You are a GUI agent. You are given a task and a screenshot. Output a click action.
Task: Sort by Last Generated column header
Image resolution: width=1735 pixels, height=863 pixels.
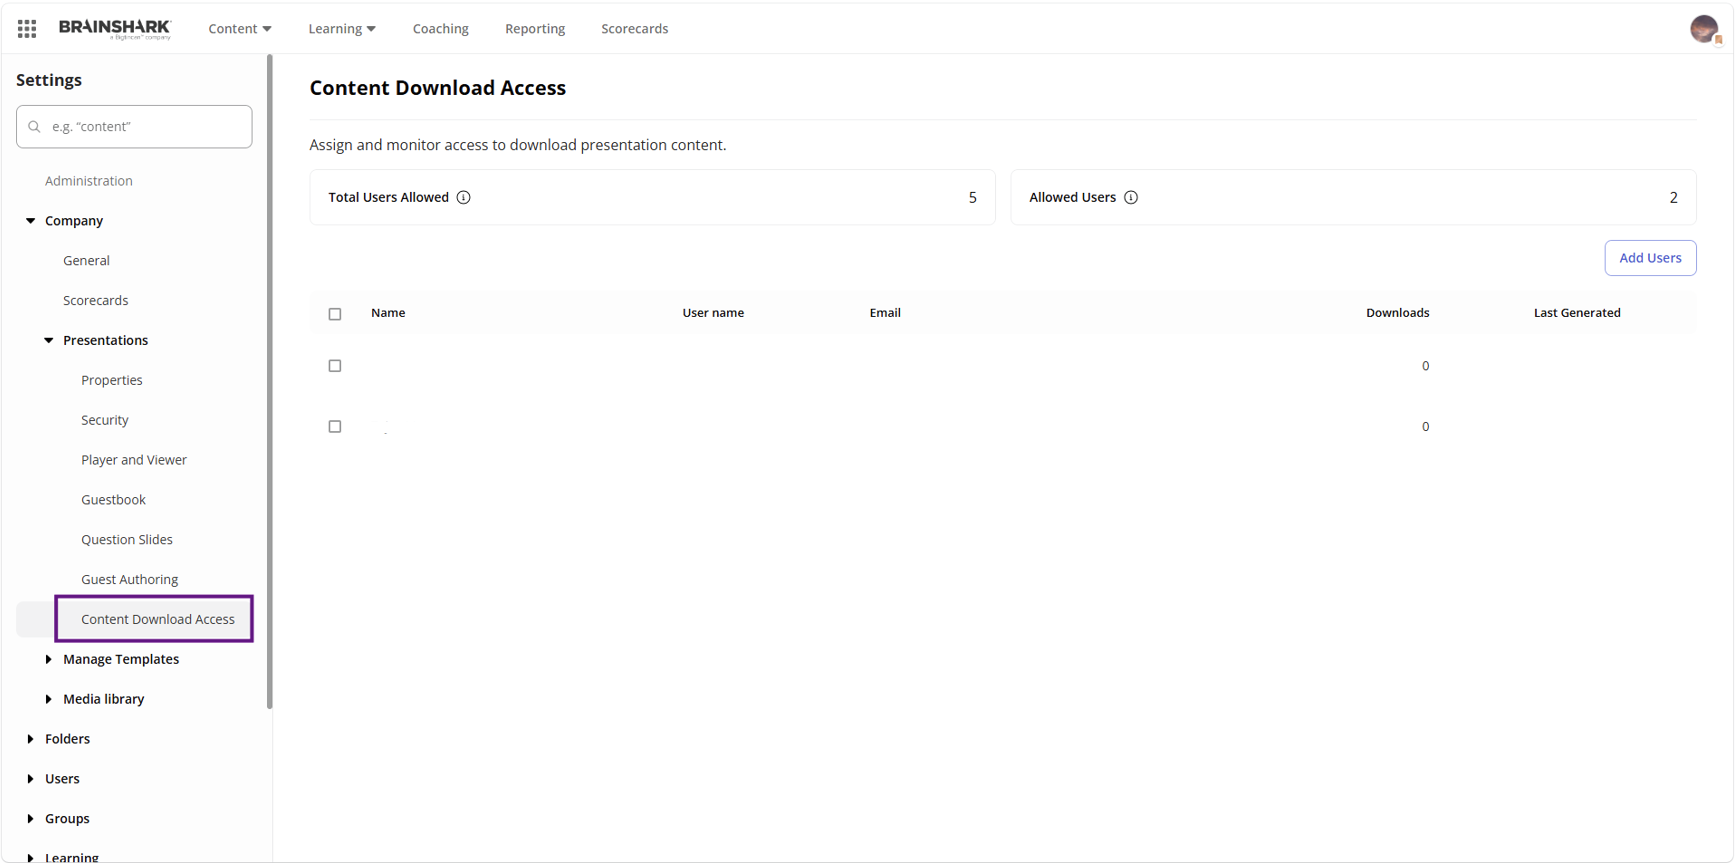click(1577, 313)
